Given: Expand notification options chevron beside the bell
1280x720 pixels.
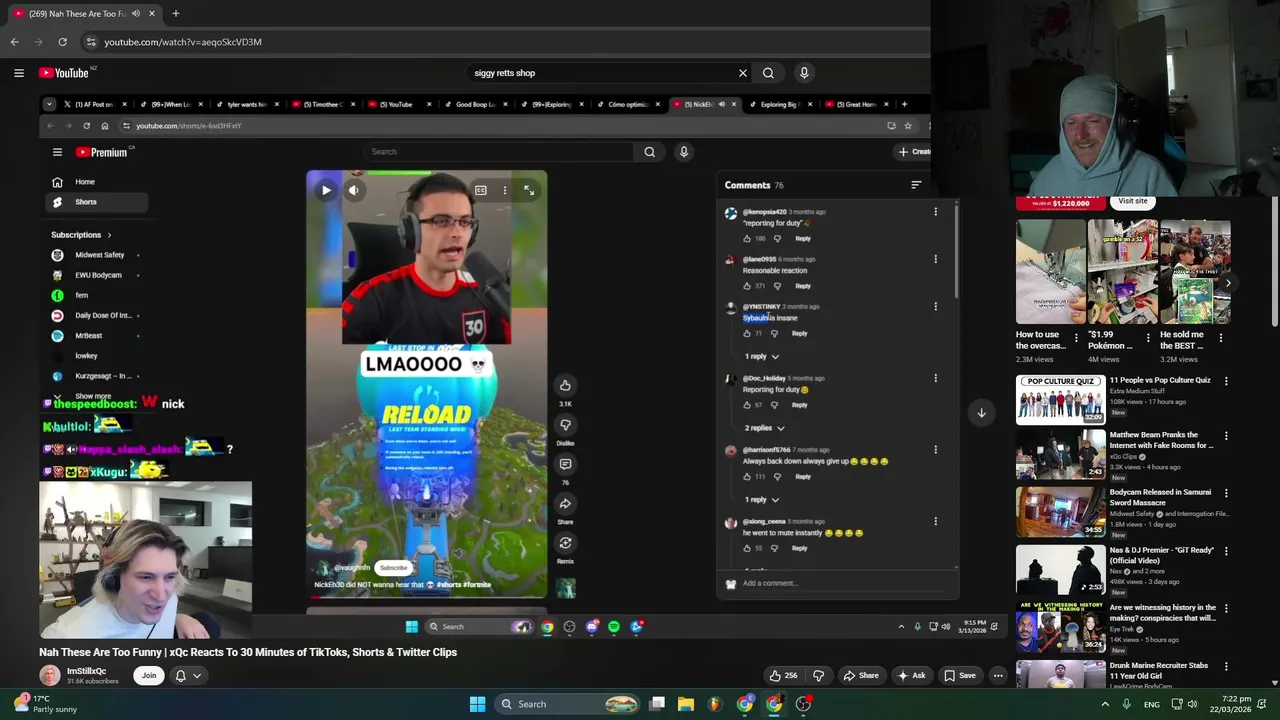Looking at the screenshot, I should click(x=197, y=675).
